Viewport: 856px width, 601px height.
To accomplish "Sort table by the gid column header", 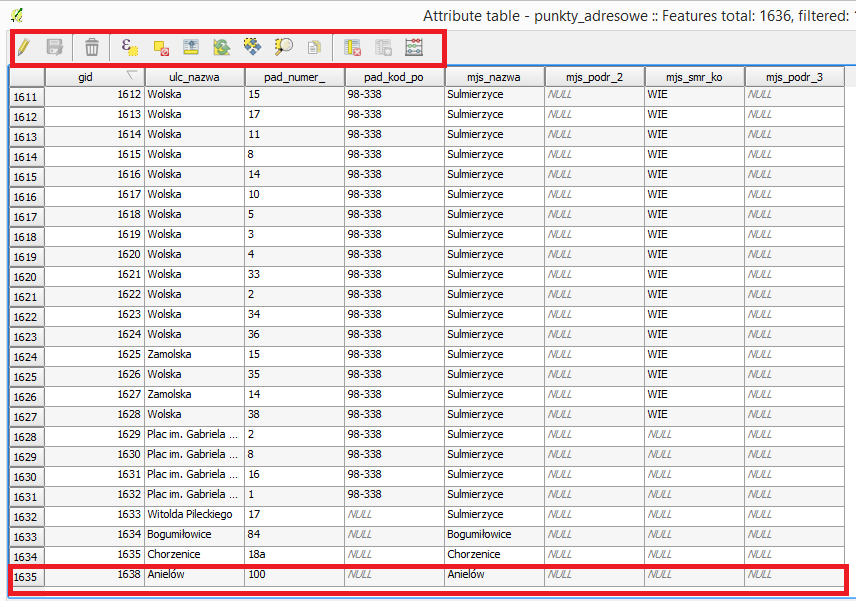I will pos(94,77).
